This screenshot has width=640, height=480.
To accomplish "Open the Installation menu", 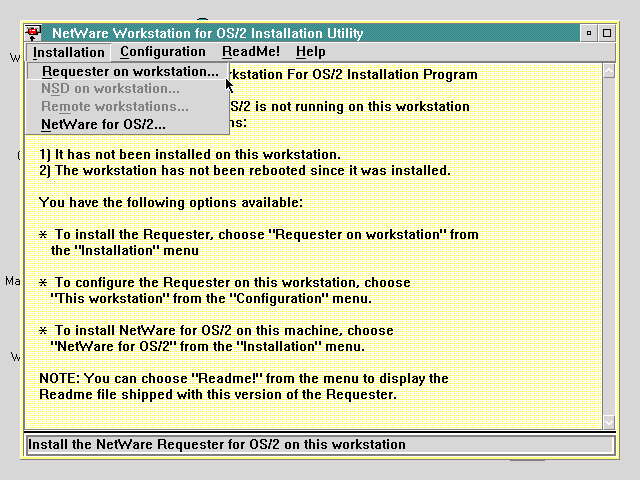I will 69,52.
